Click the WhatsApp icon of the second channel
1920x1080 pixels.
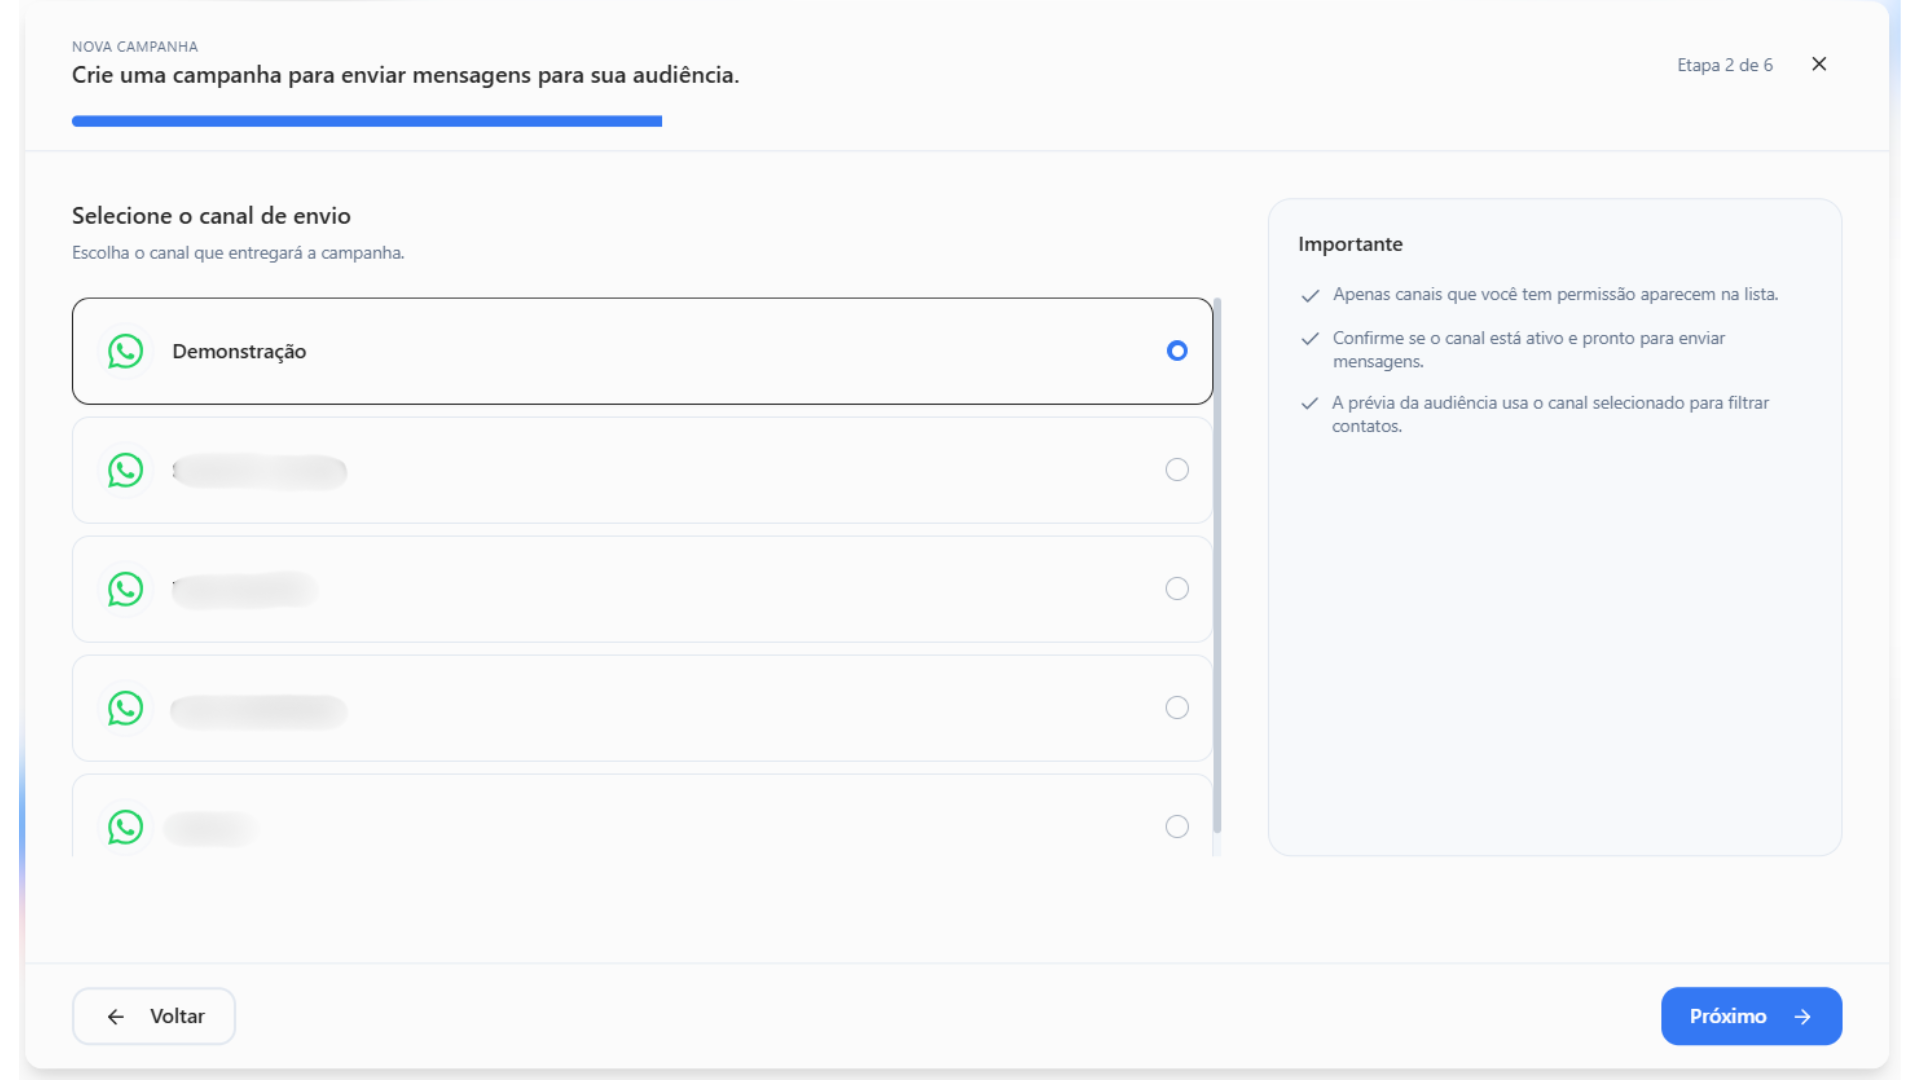point(126,470)
